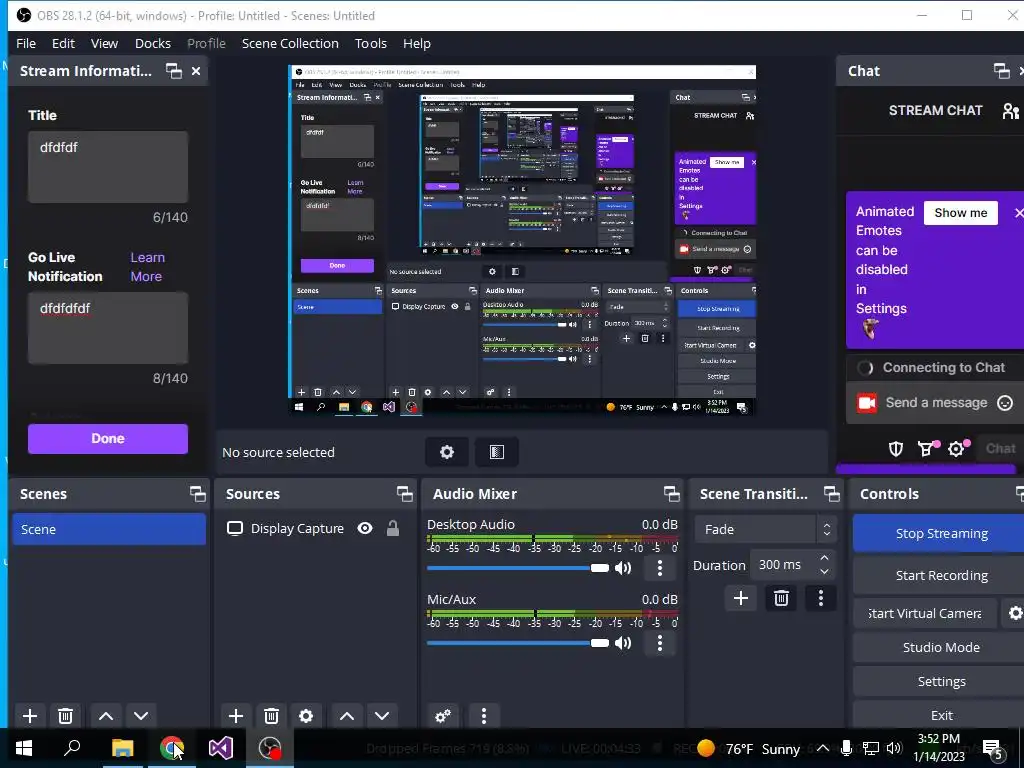Adjust the Mic/Aux volume slider

point(518,643)
